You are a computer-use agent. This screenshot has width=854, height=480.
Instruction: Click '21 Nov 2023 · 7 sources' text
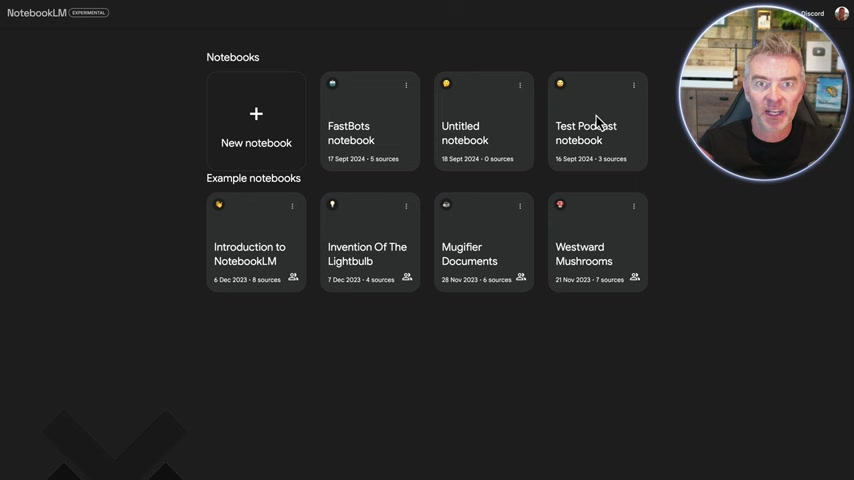[589, 280]
